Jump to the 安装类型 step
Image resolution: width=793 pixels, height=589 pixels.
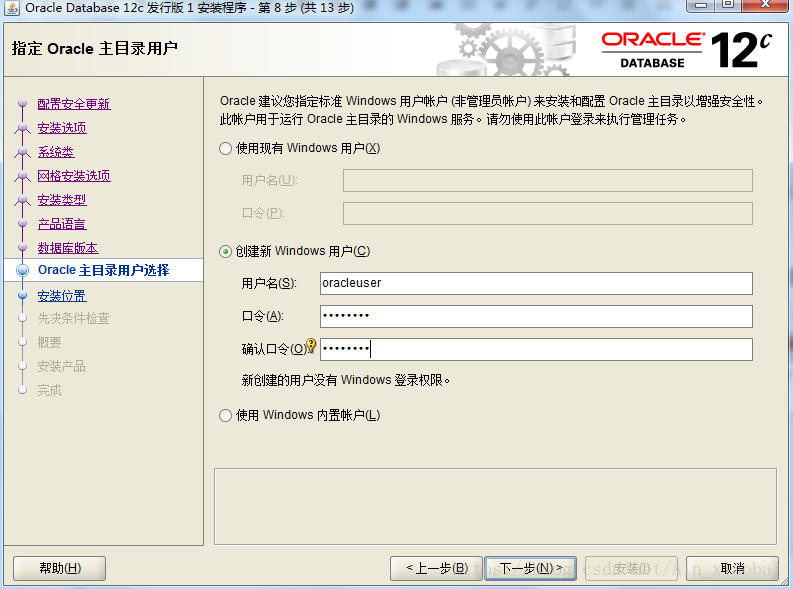click(x=62, y=200)
